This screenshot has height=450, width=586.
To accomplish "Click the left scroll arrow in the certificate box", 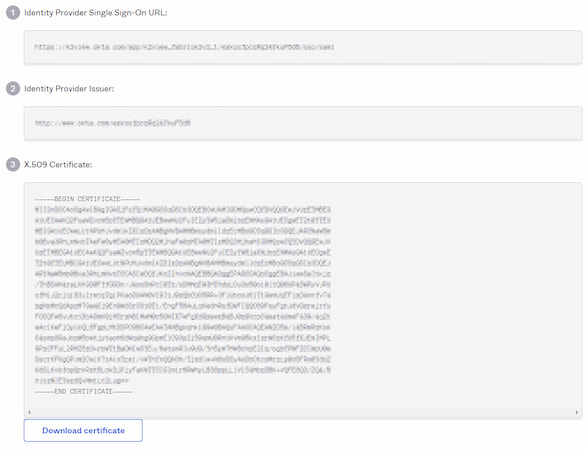I will [29, 412].
